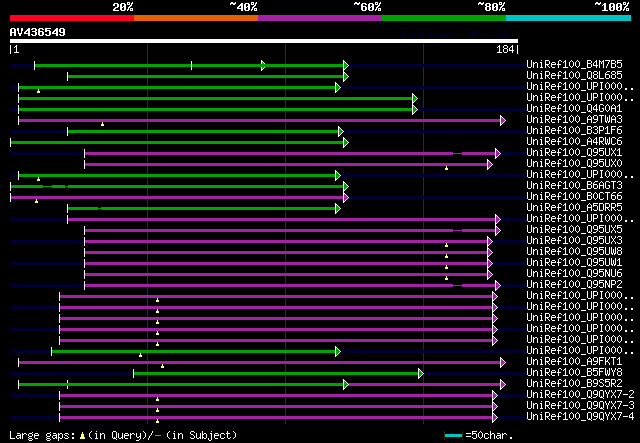This screenshot has width=640, height=443.
Task: Click the UniRef100_B0CT66 label
Action: point(574,197)
